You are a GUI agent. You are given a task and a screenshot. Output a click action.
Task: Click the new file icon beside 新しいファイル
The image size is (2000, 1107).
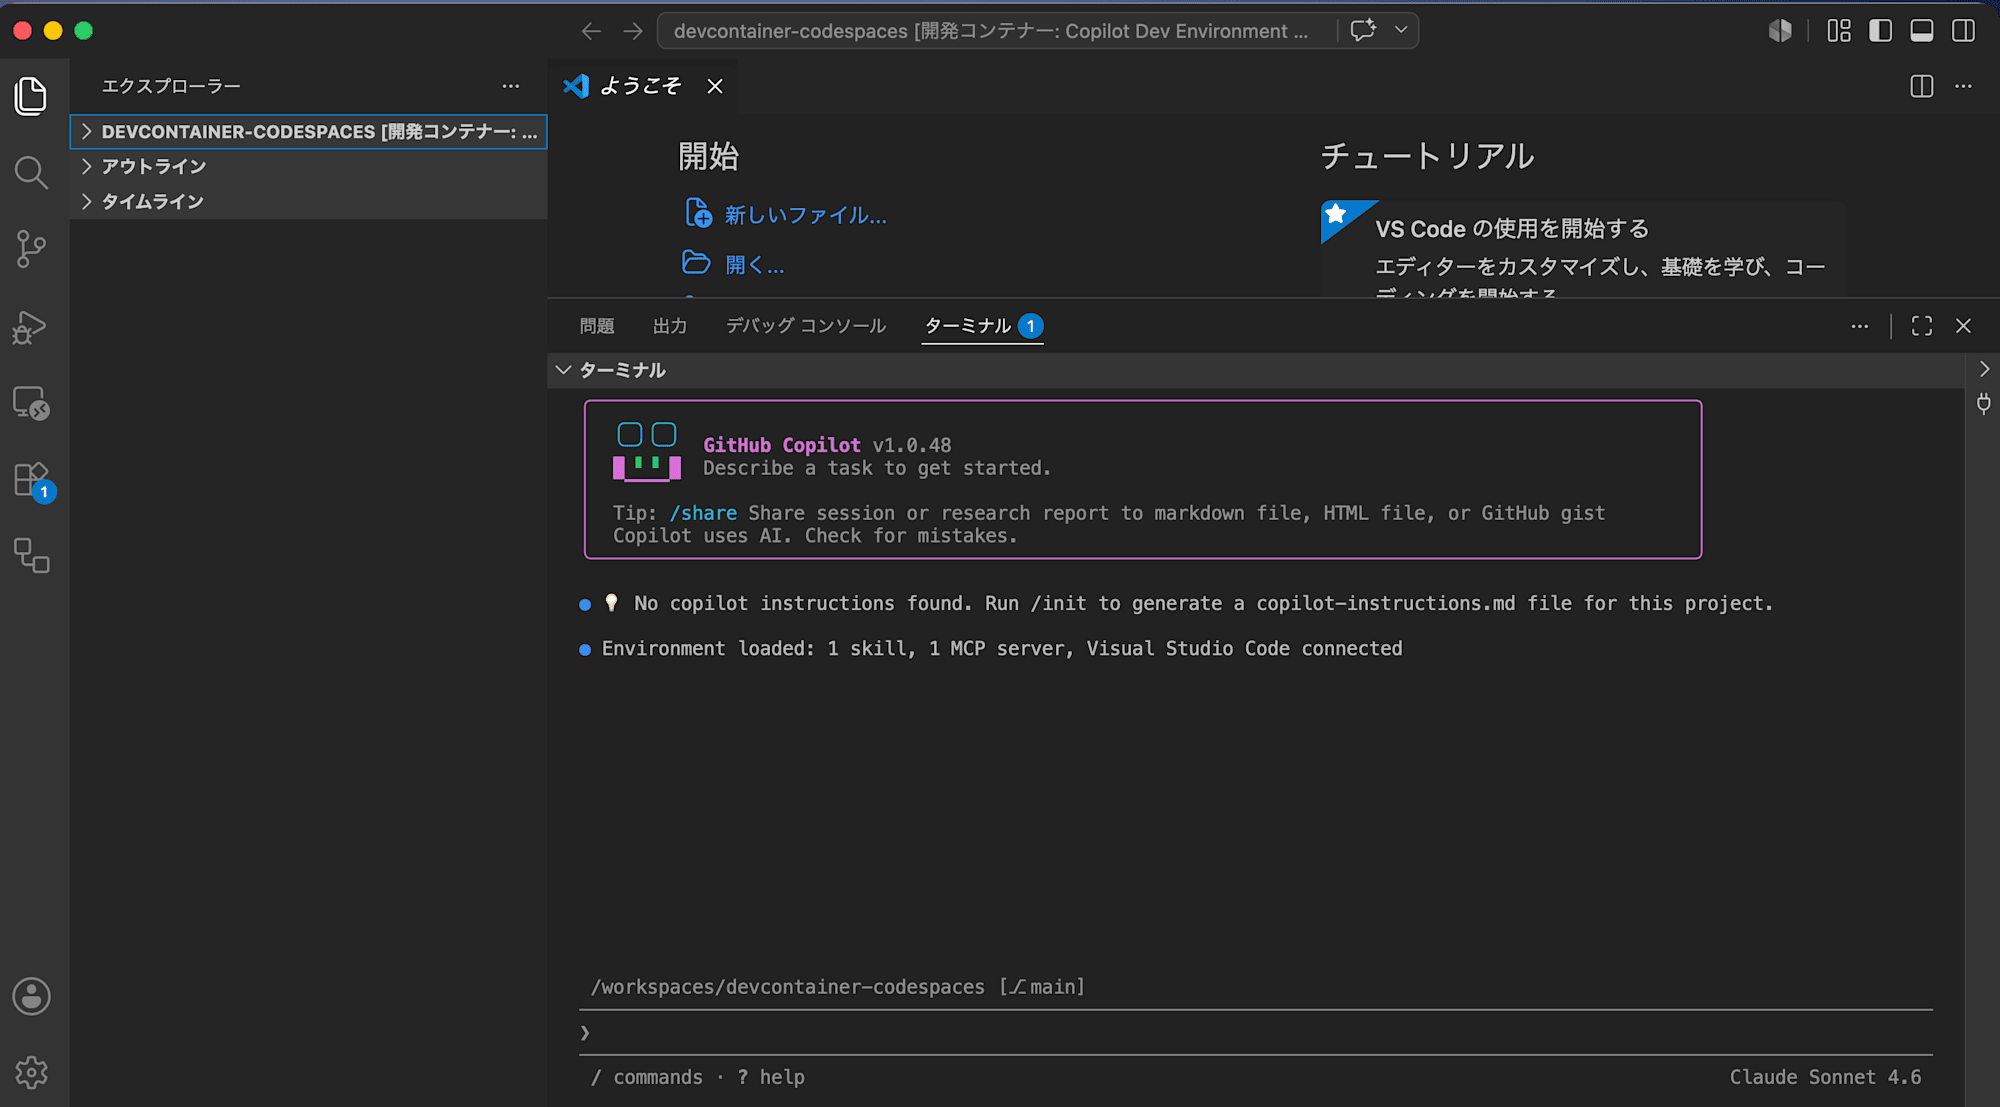click(x=698, y=213)
